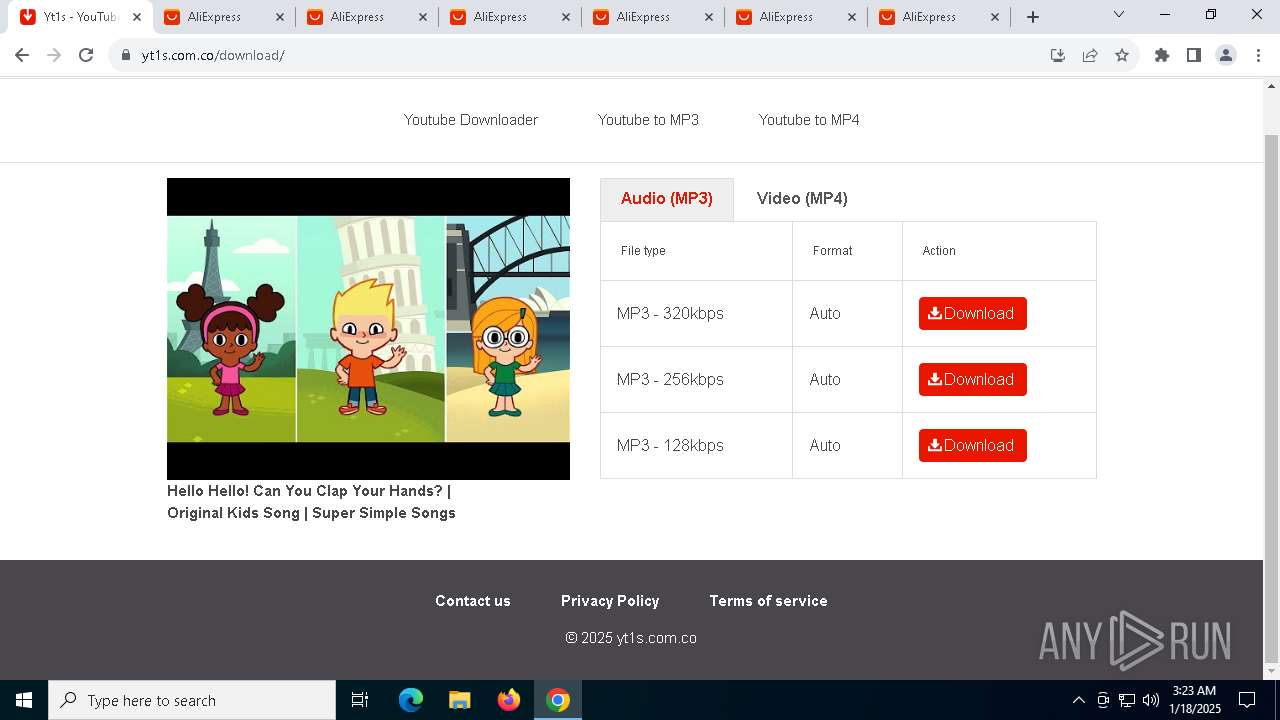The image size is (1280, 720).
Task: Open the volume tray icon
Action: pos(1151,700)
